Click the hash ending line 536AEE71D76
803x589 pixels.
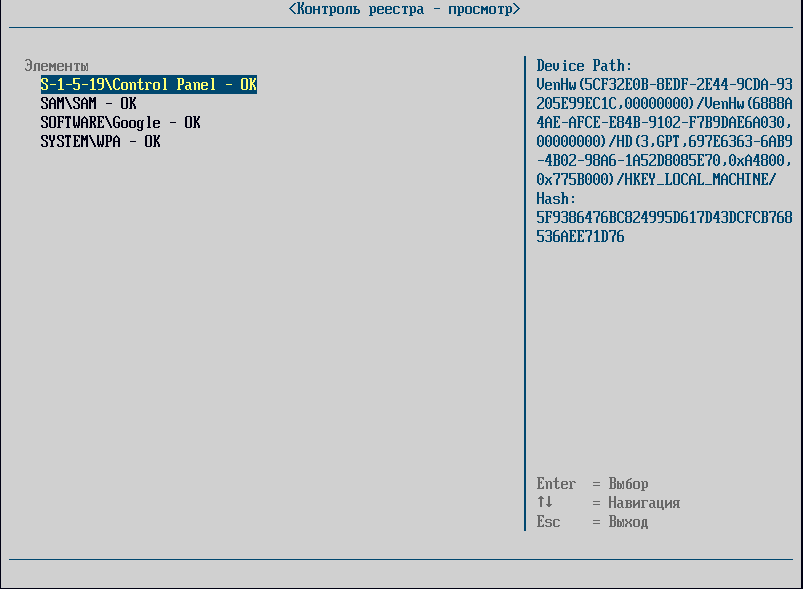(x=580, y=237)
